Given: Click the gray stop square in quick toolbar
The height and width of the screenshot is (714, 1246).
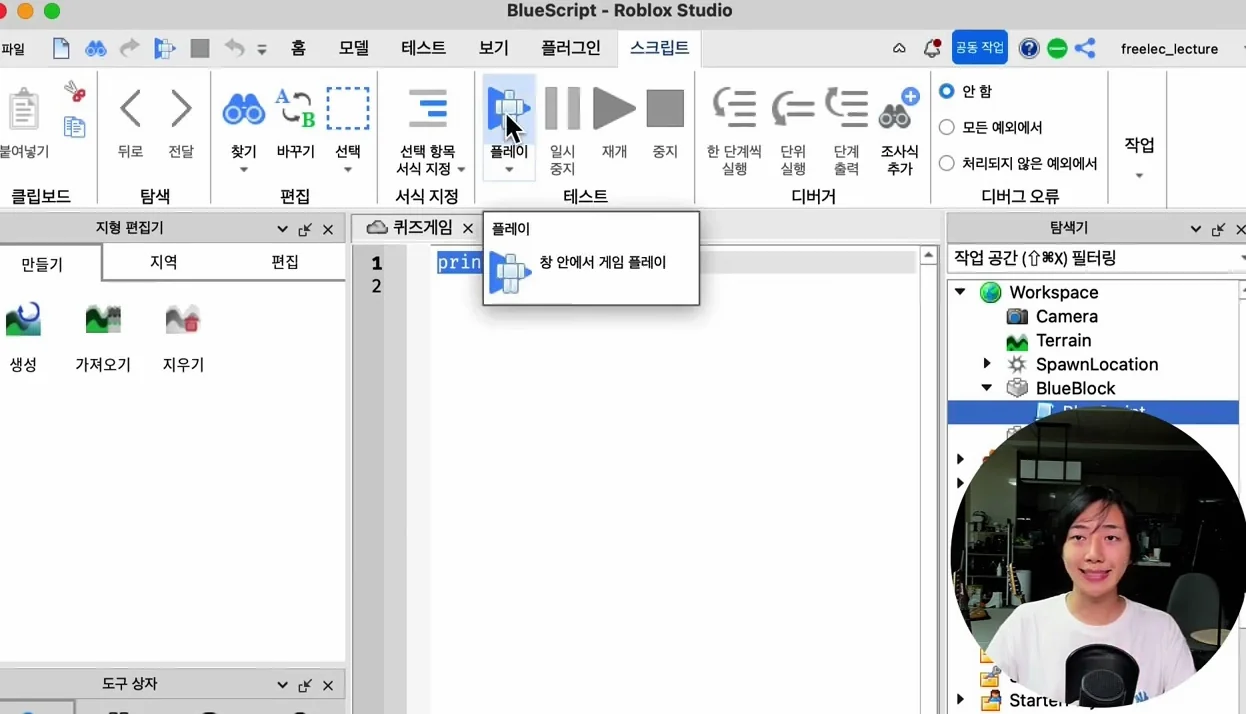Looking at the screenshot, I should (200, 48).
